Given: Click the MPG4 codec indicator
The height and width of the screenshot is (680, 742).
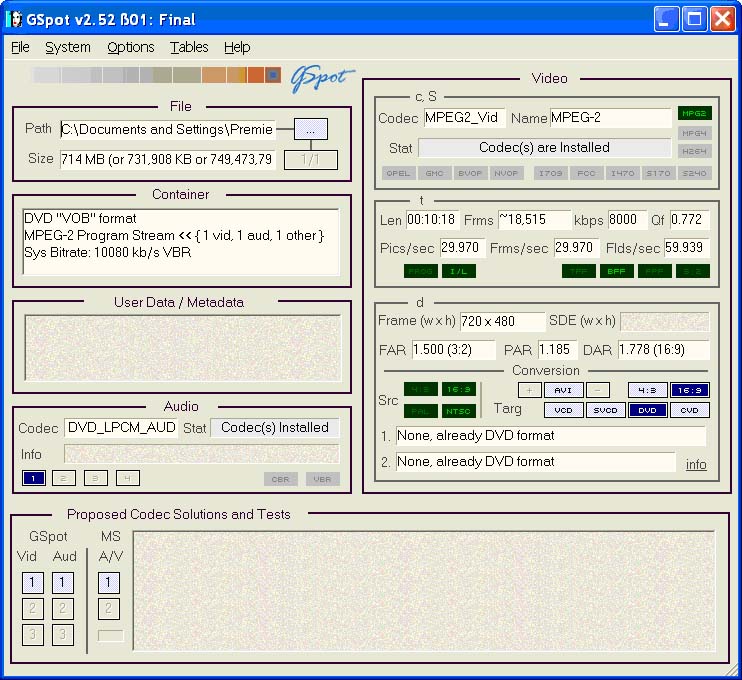Looking at the screenshot, I should [694, 133].
